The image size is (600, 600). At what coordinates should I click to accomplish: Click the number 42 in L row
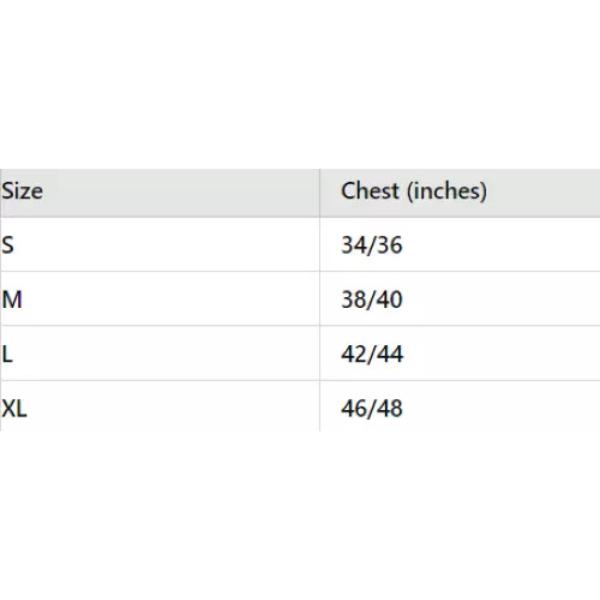354,354
